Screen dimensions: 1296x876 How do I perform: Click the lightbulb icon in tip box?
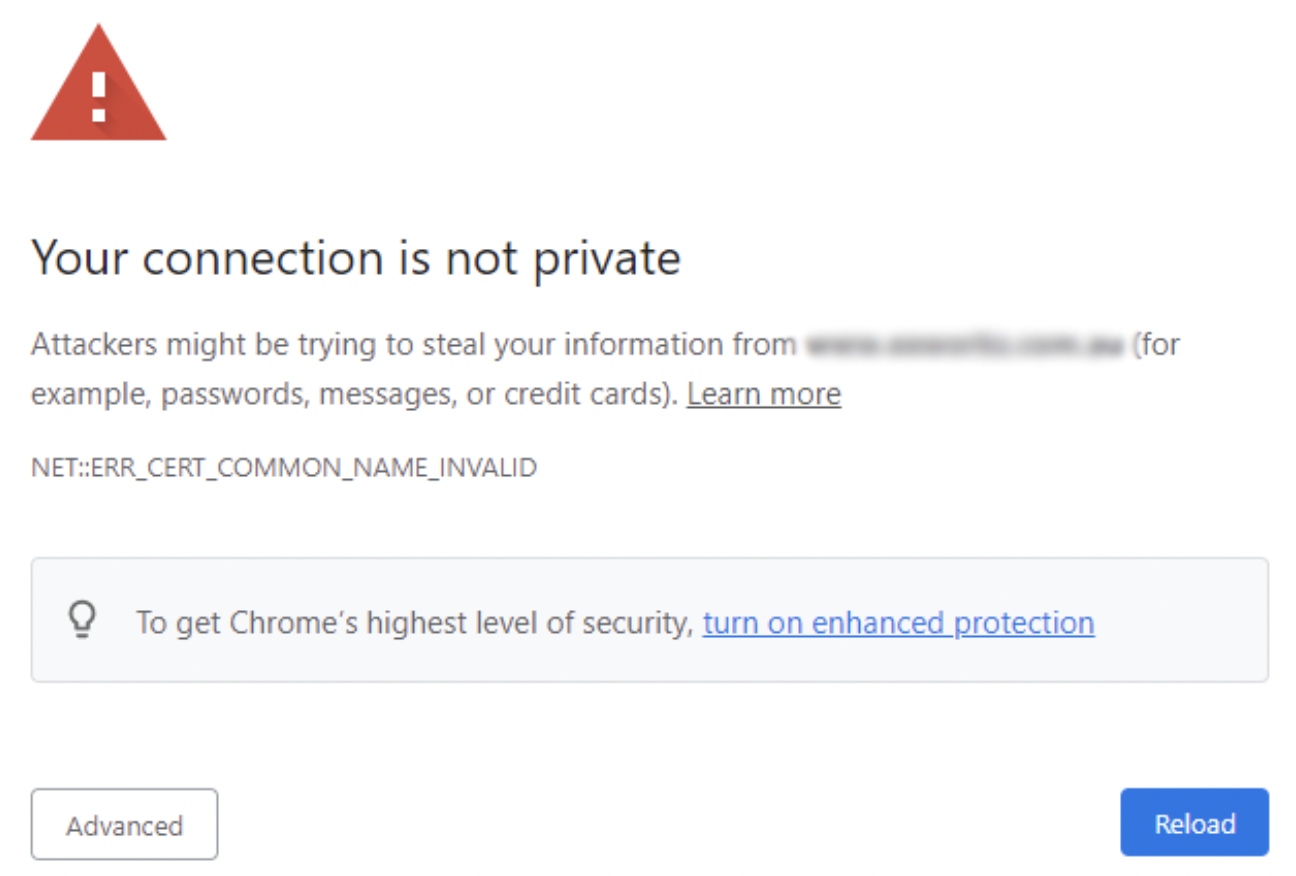point(82,621)
